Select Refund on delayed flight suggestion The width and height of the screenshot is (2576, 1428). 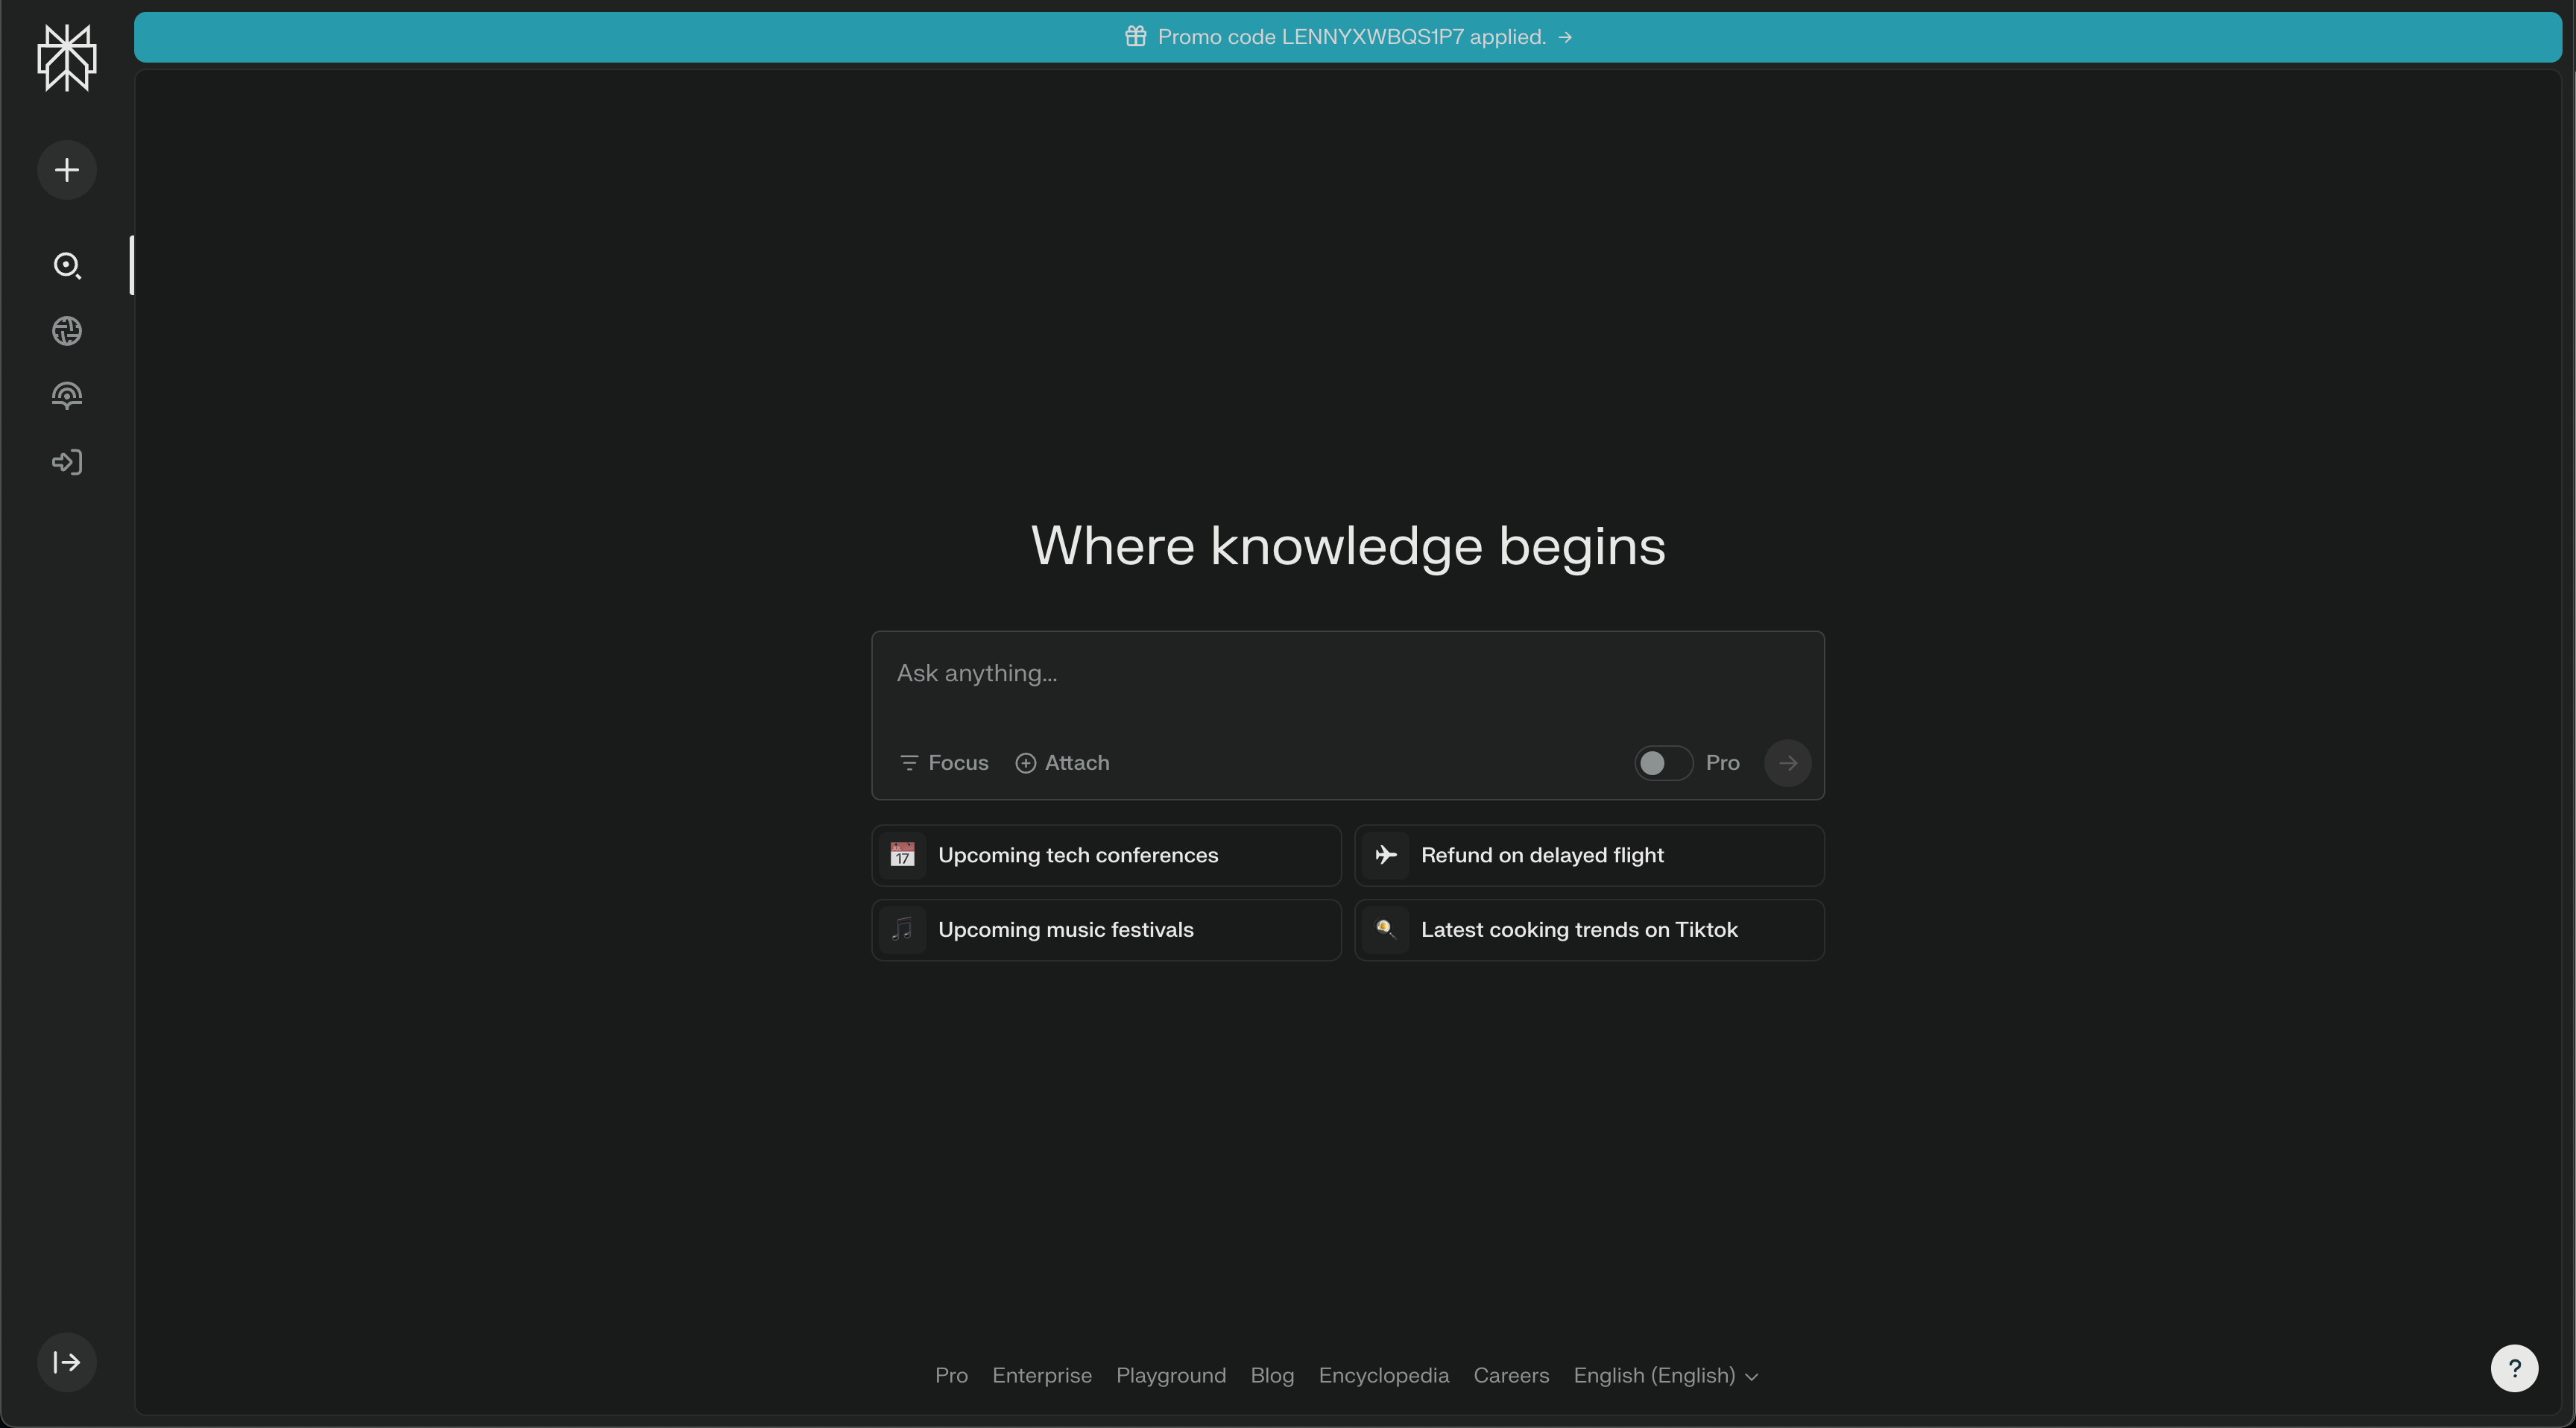pos(1588,855)
